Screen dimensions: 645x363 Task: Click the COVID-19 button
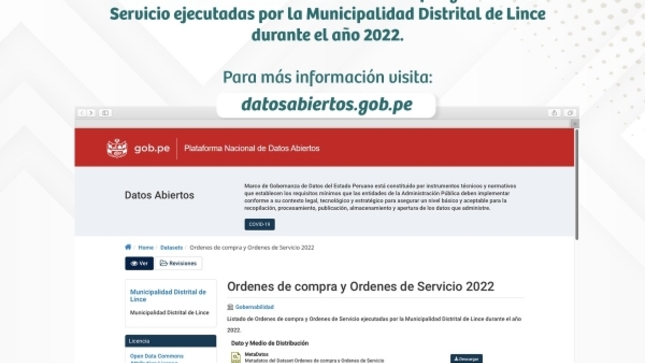click(x=260, y=224)
